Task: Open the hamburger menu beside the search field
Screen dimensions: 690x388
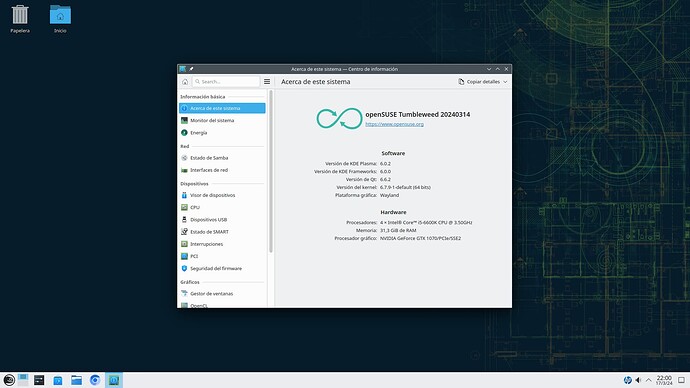Action: tap(267, 82)
